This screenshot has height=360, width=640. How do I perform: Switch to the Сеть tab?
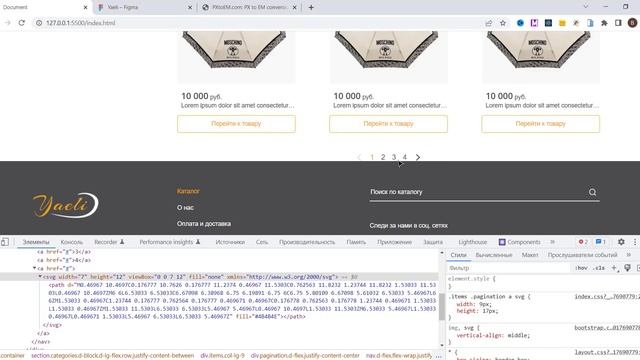(x=262, y=242)
